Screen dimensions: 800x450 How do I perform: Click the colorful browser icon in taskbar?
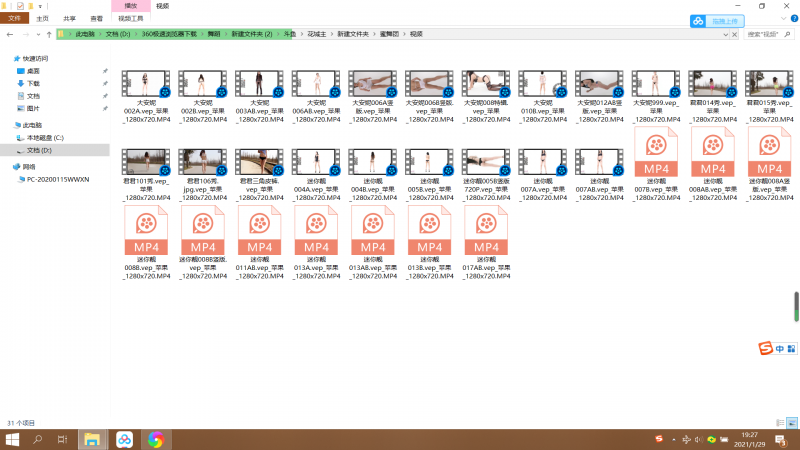(x=155, y=439)
